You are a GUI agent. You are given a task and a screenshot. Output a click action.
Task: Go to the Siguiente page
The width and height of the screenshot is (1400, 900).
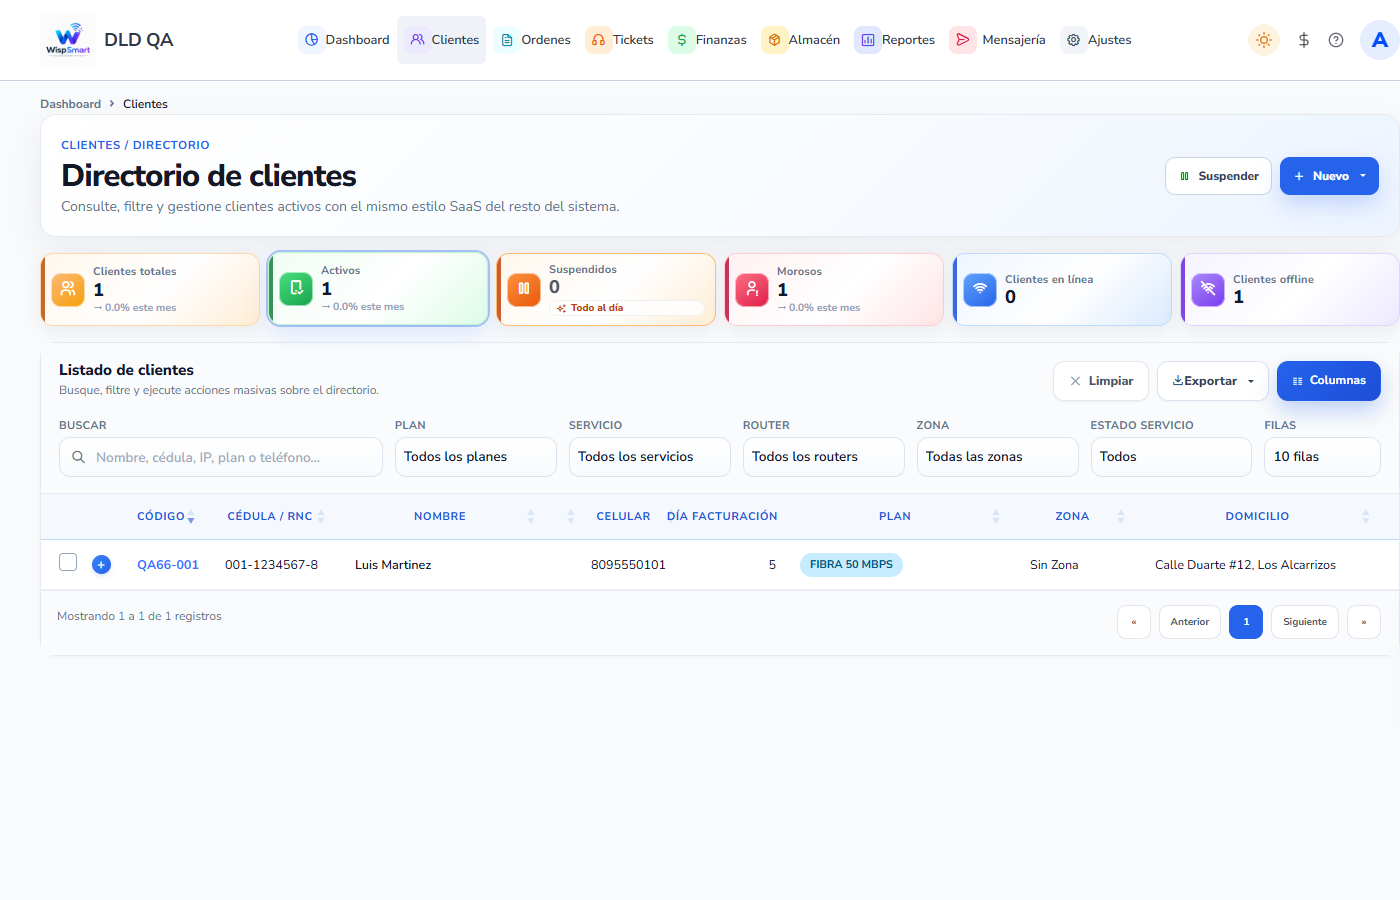1305,622
